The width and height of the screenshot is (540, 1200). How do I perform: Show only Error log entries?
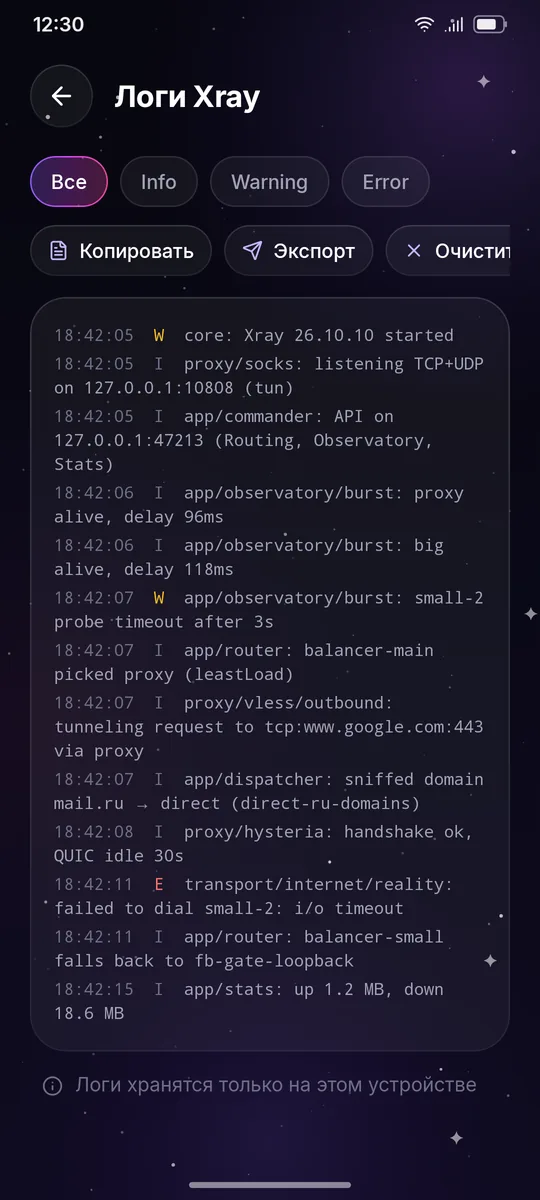pyautogui.click(x=385, y=182)
